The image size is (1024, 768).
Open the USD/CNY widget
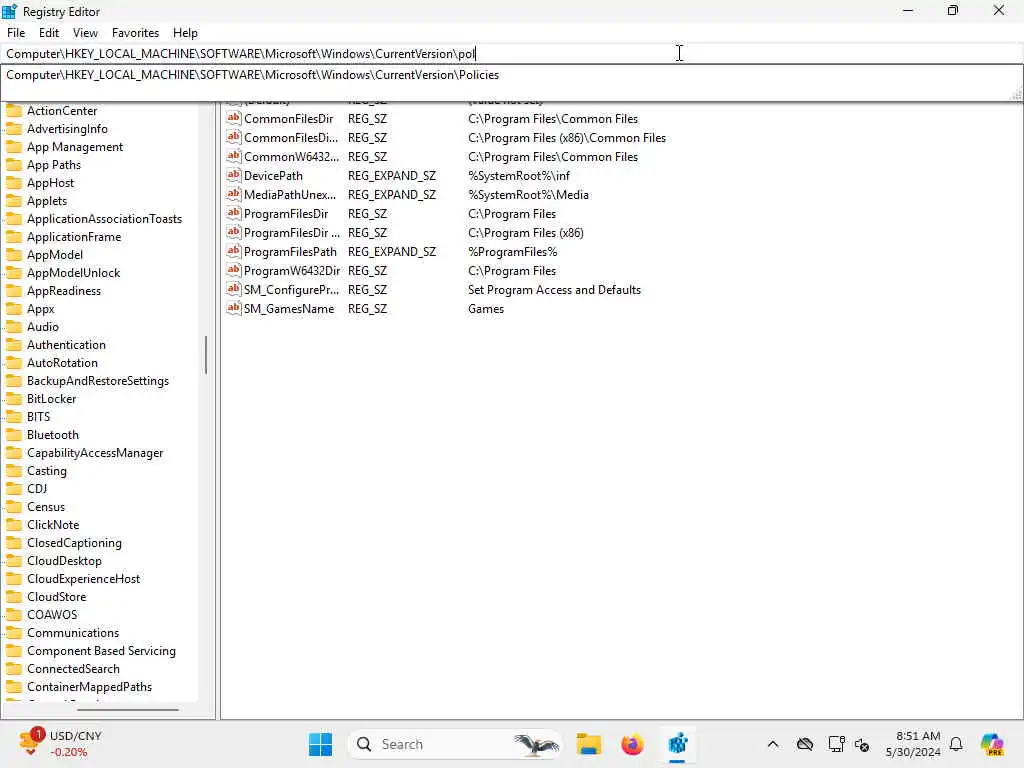[x=61, y=744]
